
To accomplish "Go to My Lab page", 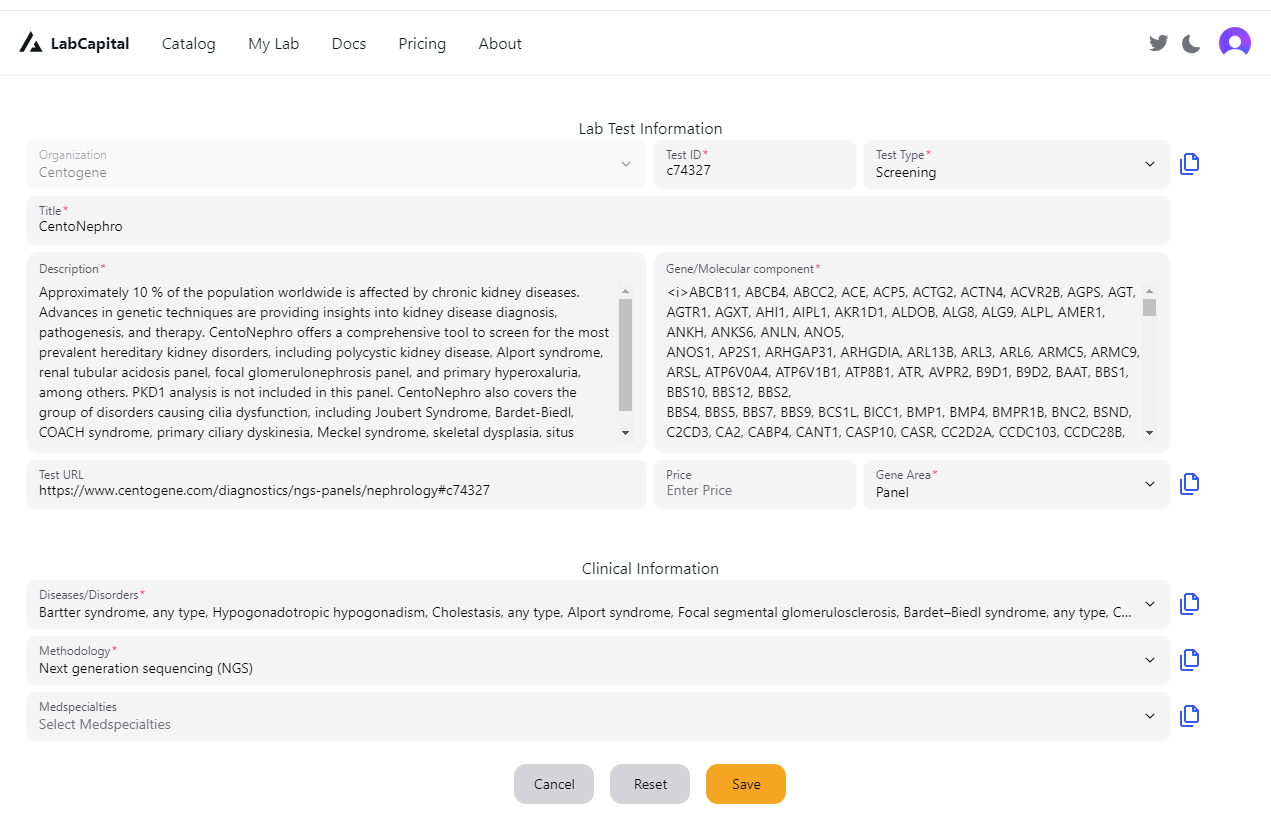I will coord(274,44).
